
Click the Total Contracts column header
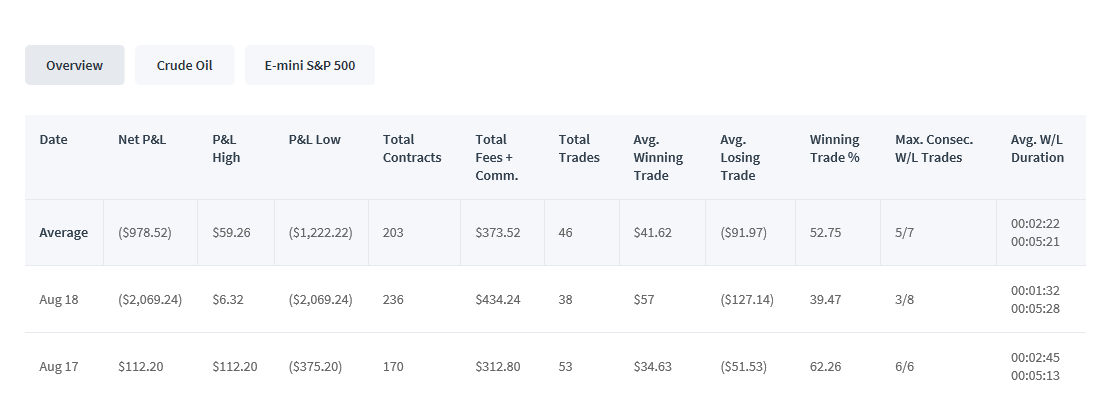coord(412,148)
